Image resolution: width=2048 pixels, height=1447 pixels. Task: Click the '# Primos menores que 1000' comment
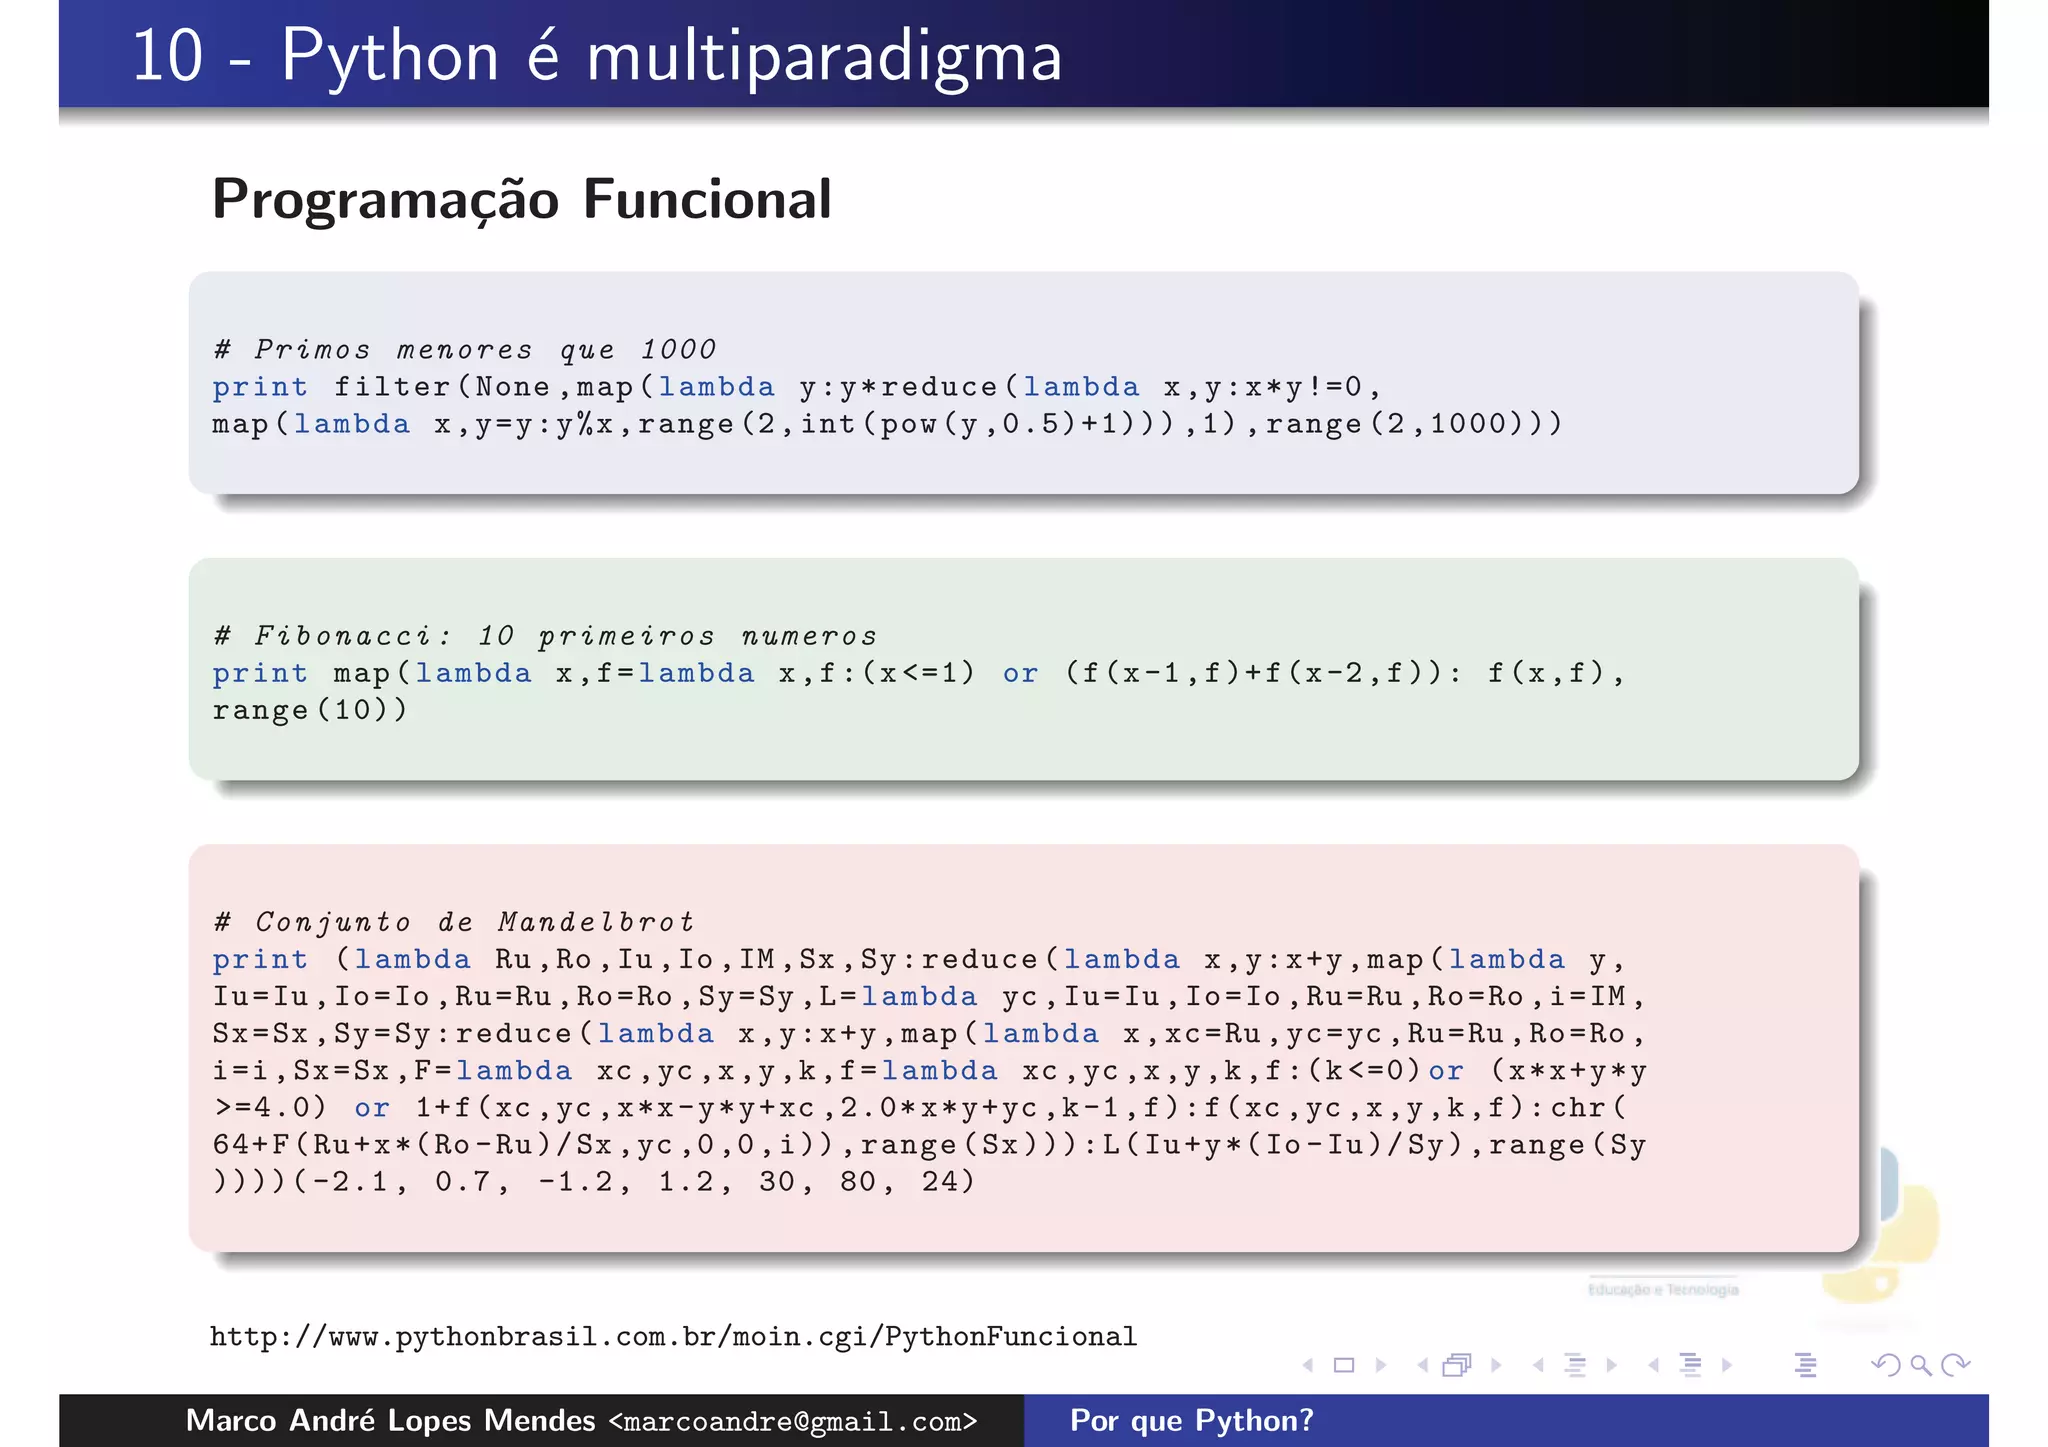click(465, 350)
